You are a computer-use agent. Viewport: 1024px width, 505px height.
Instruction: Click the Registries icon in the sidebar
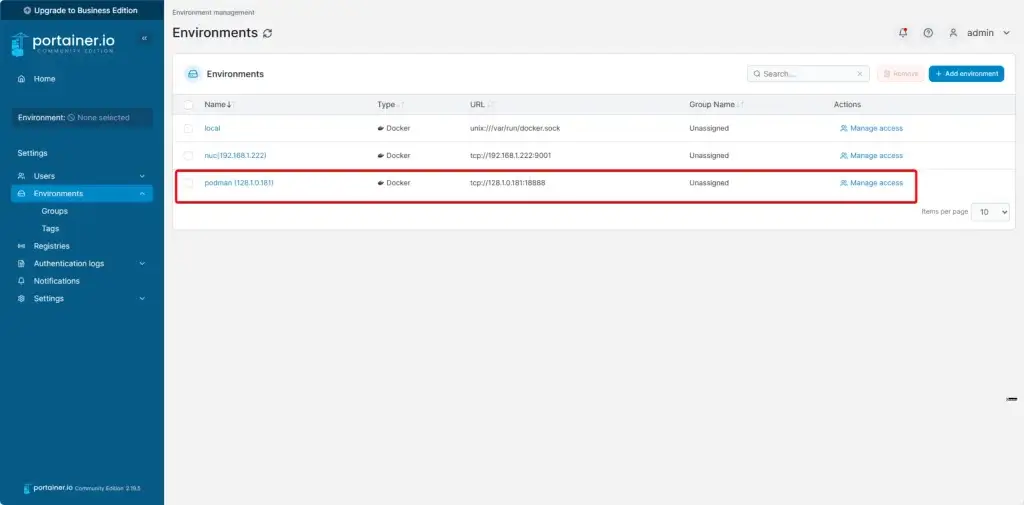[22, 246]
